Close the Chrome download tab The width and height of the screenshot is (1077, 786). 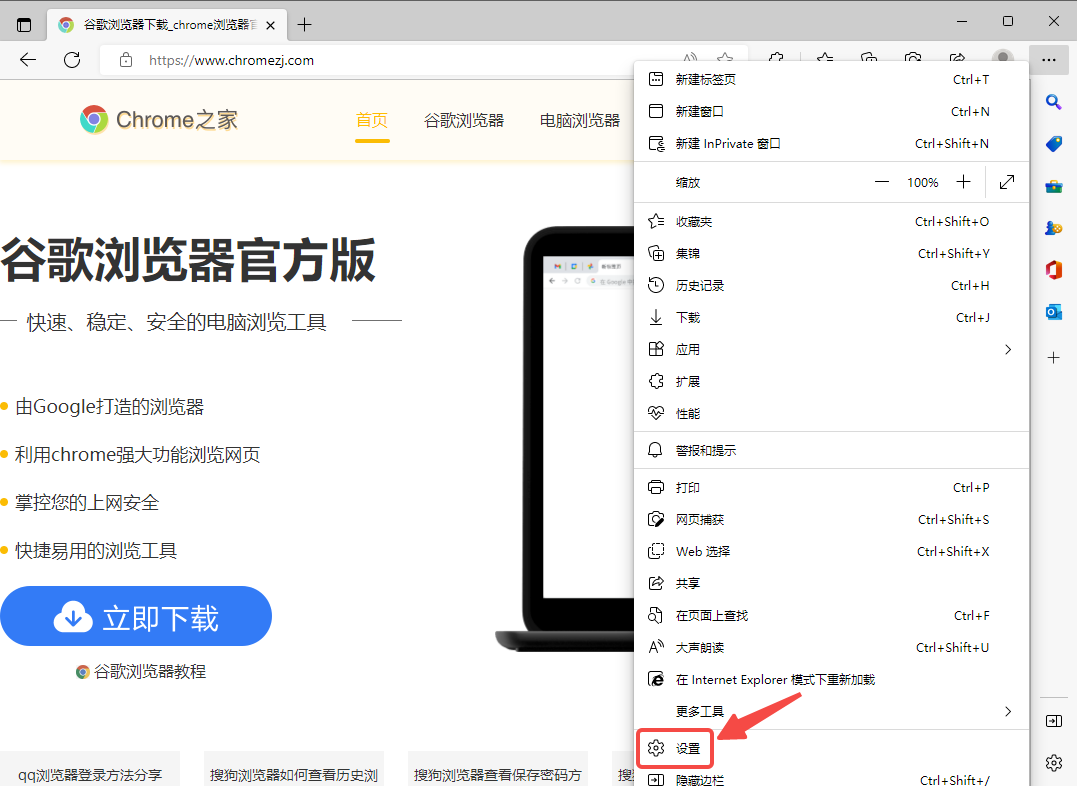[x=271, y=25]
